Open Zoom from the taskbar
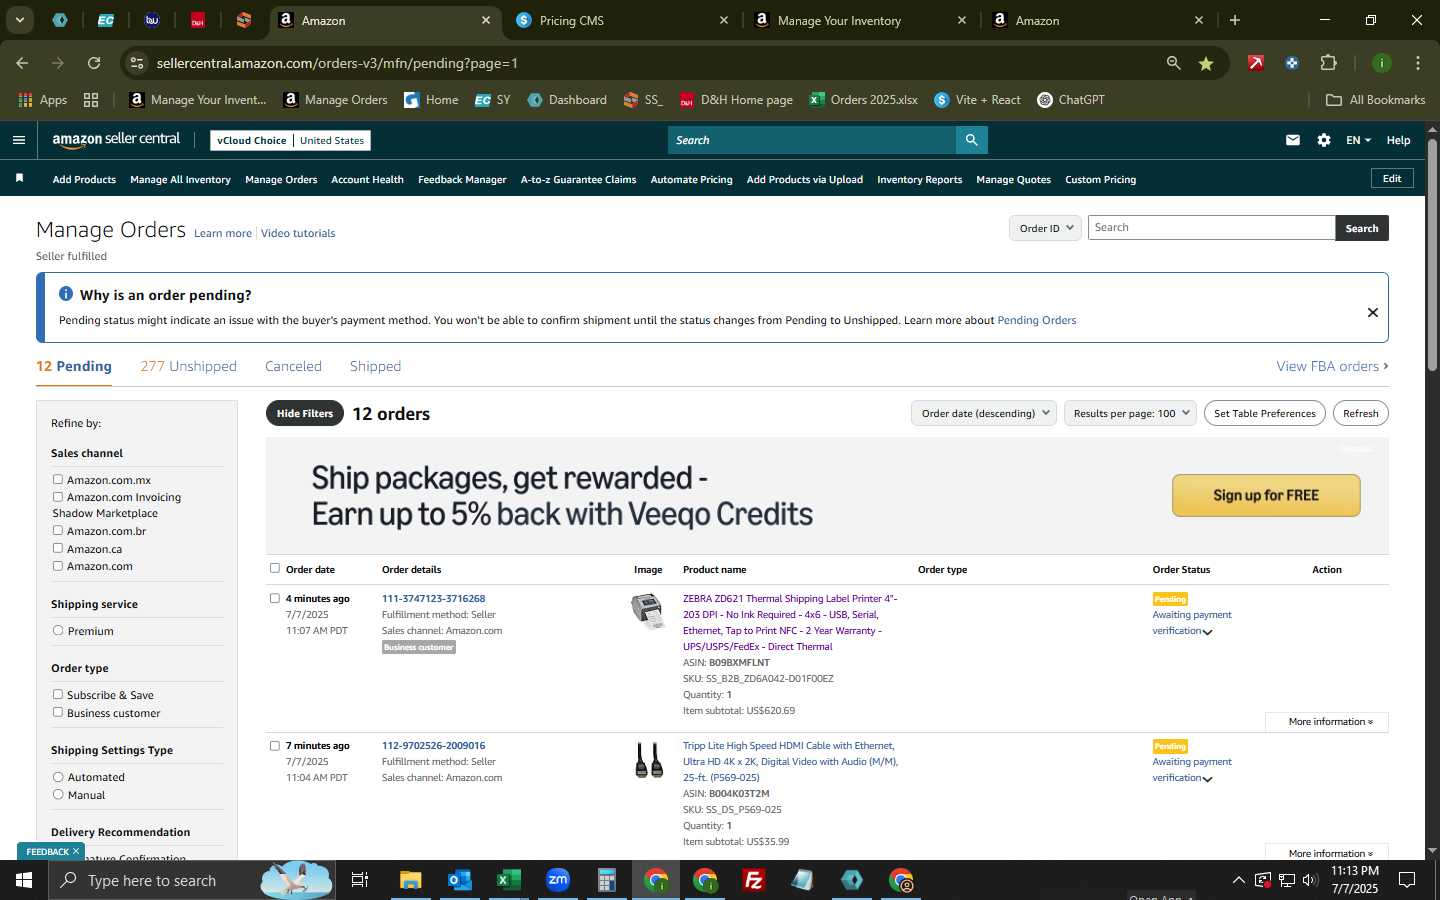Screen dimensions: 1440x900 tap(558, 880)
